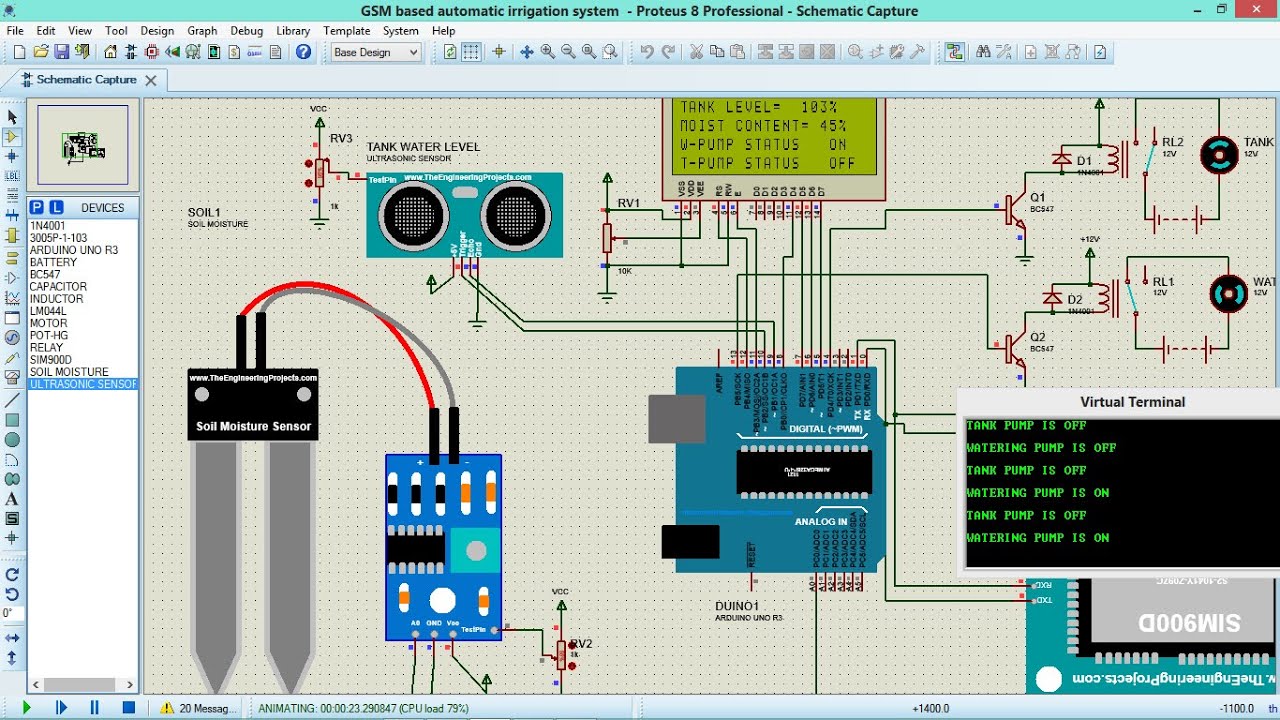This screenshot has width=1280, height=720.
Task: Pause the running simulation
Action: pyautogui.click(x=95, y=707)
